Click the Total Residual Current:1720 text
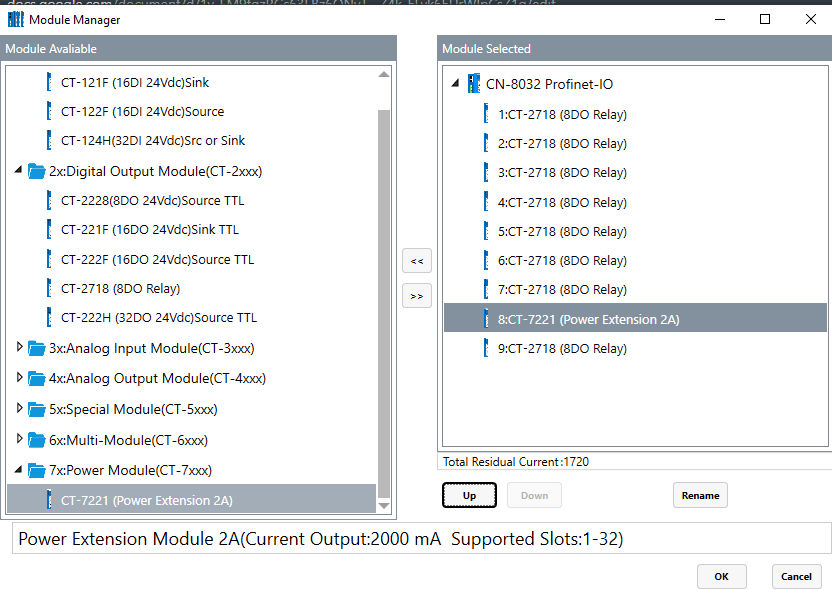 516,462
